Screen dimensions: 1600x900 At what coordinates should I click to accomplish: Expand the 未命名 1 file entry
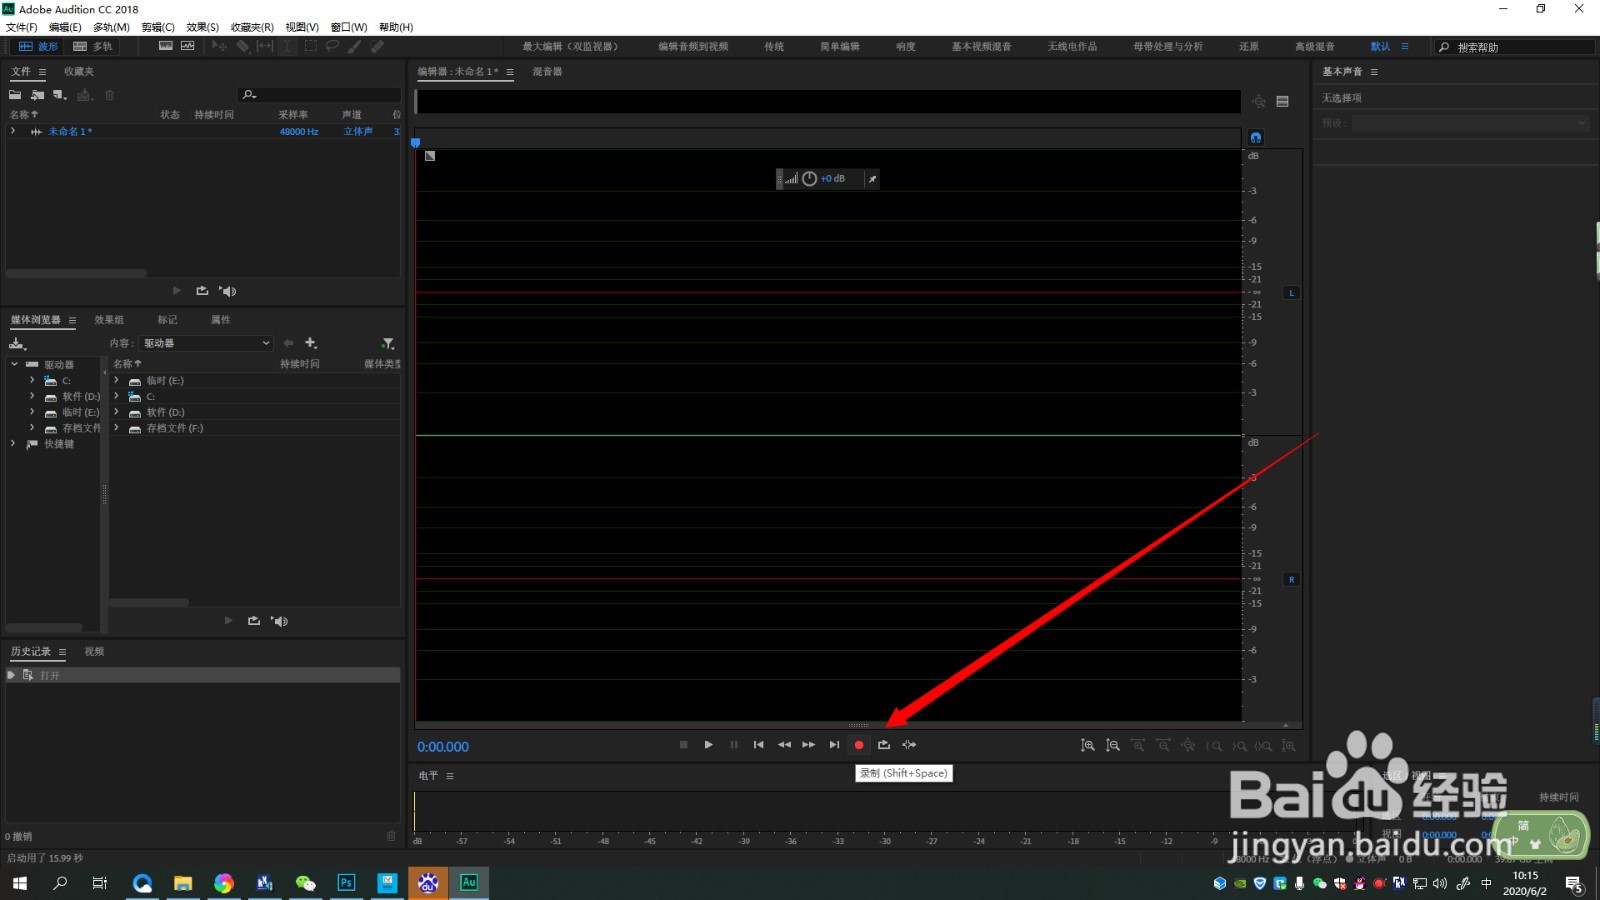(x=13, y=131)
